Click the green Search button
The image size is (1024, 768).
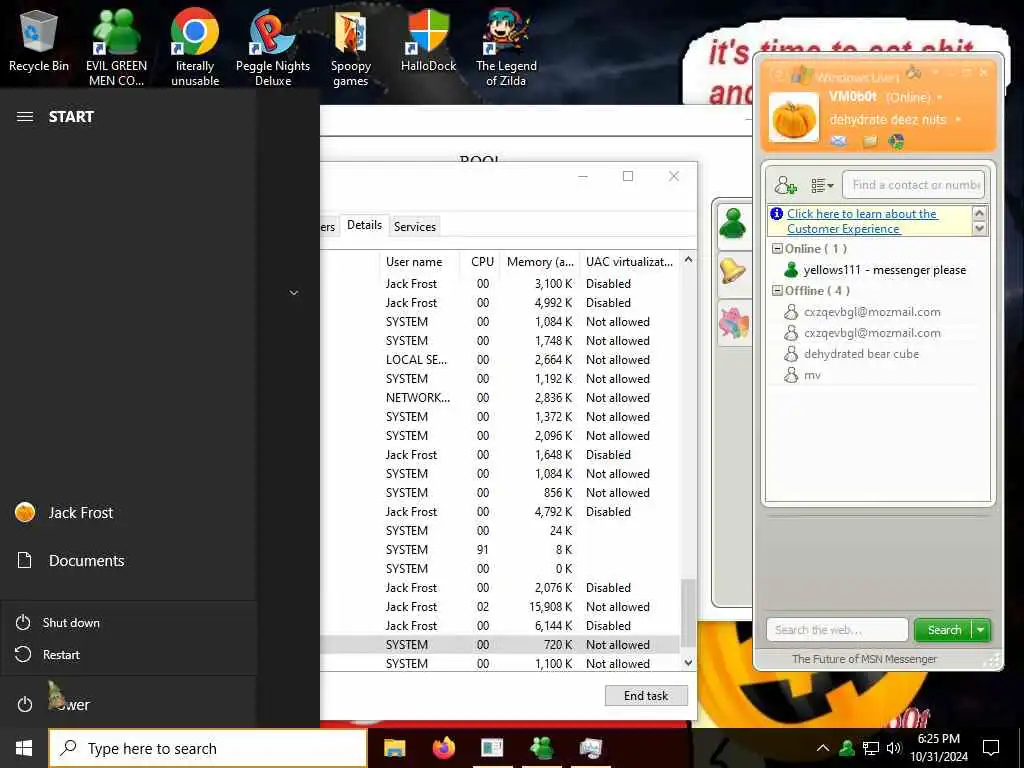pyautogui.click(x=944, y=630)
